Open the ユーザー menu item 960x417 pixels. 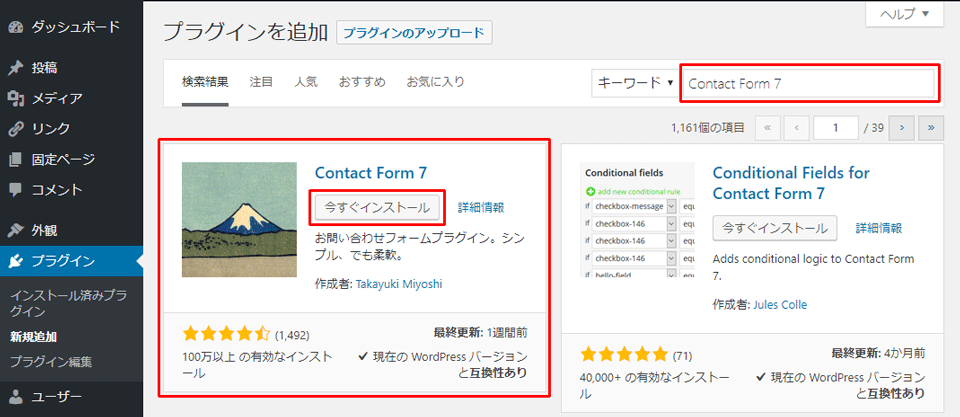point(71,398)
